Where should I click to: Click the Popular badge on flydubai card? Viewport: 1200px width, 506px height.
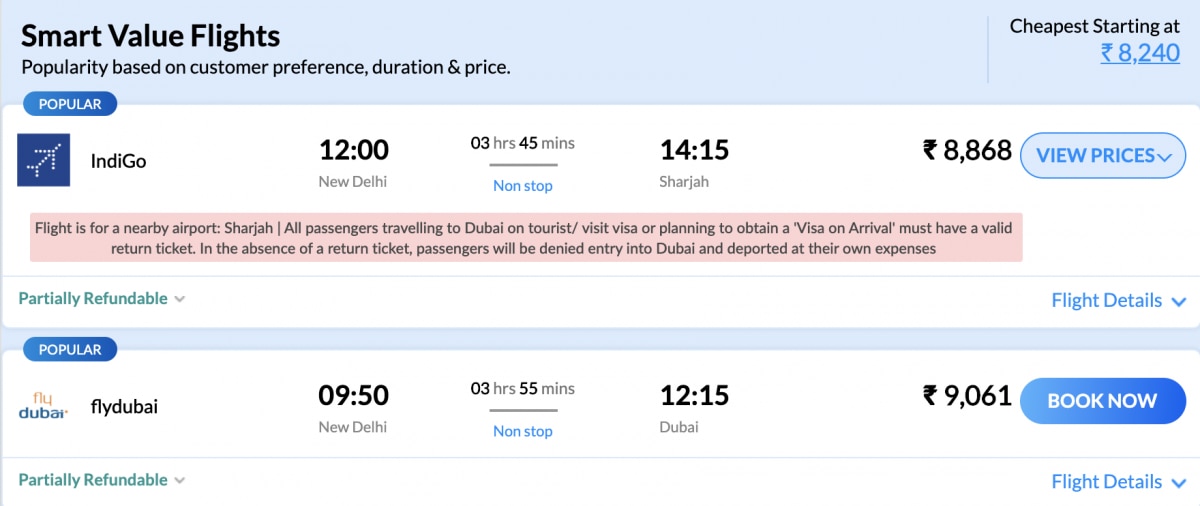pos(70,350)
